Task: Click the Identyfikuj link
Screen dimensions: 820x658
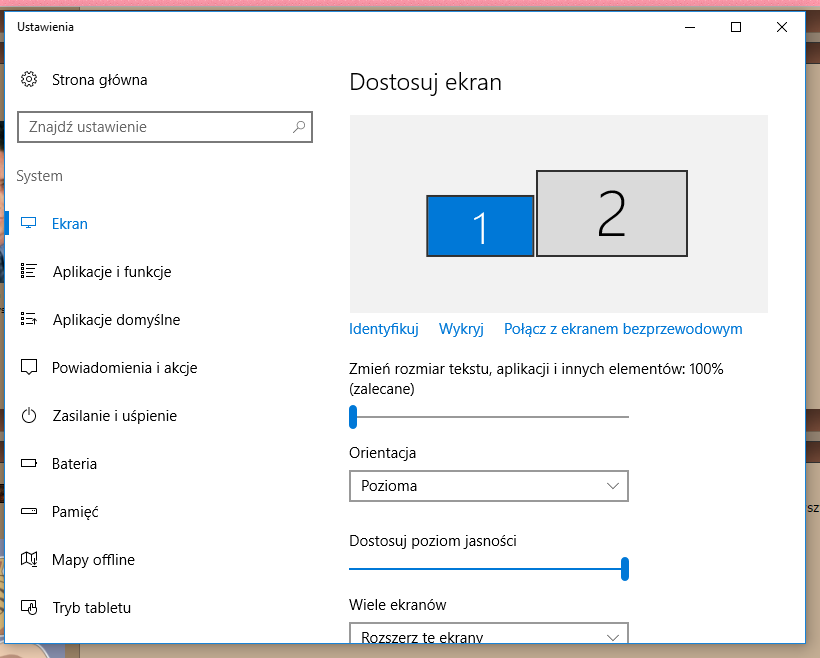Action: pyautogui.click(x=383, y=329)
